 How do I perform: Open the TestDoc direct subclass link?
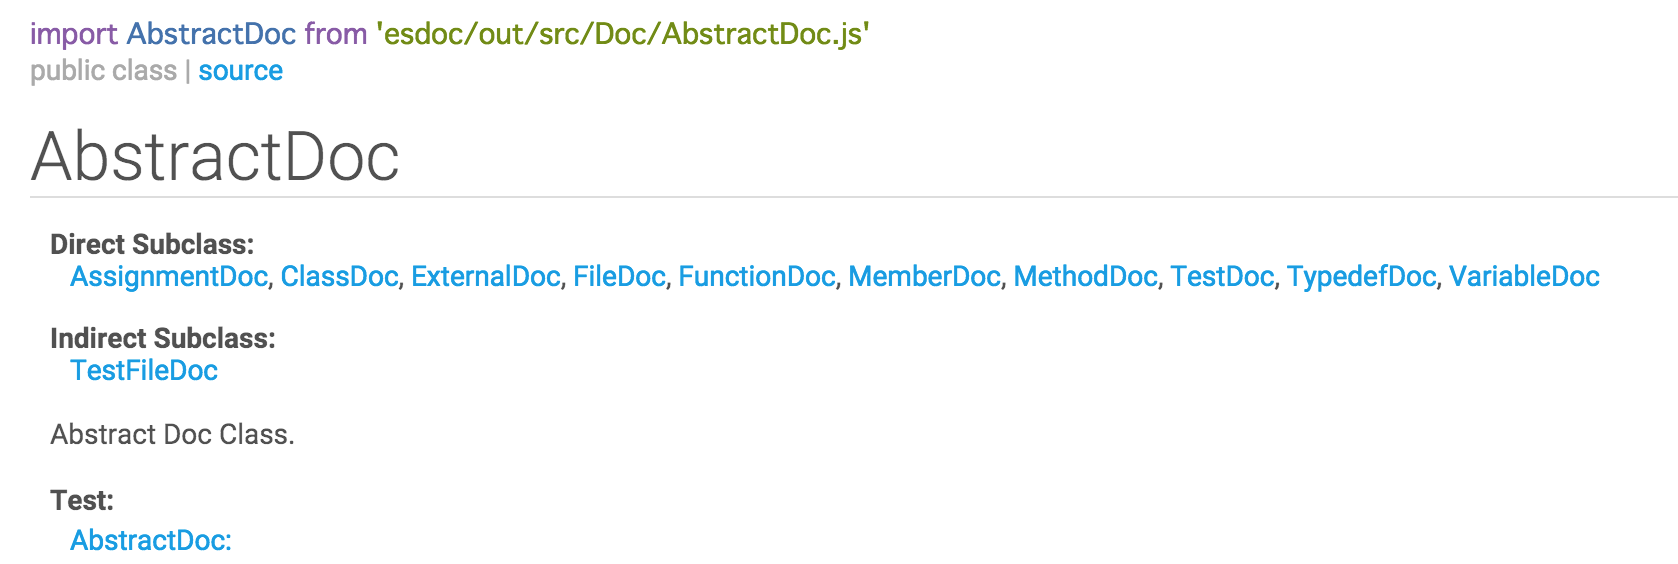[1222, 277]
